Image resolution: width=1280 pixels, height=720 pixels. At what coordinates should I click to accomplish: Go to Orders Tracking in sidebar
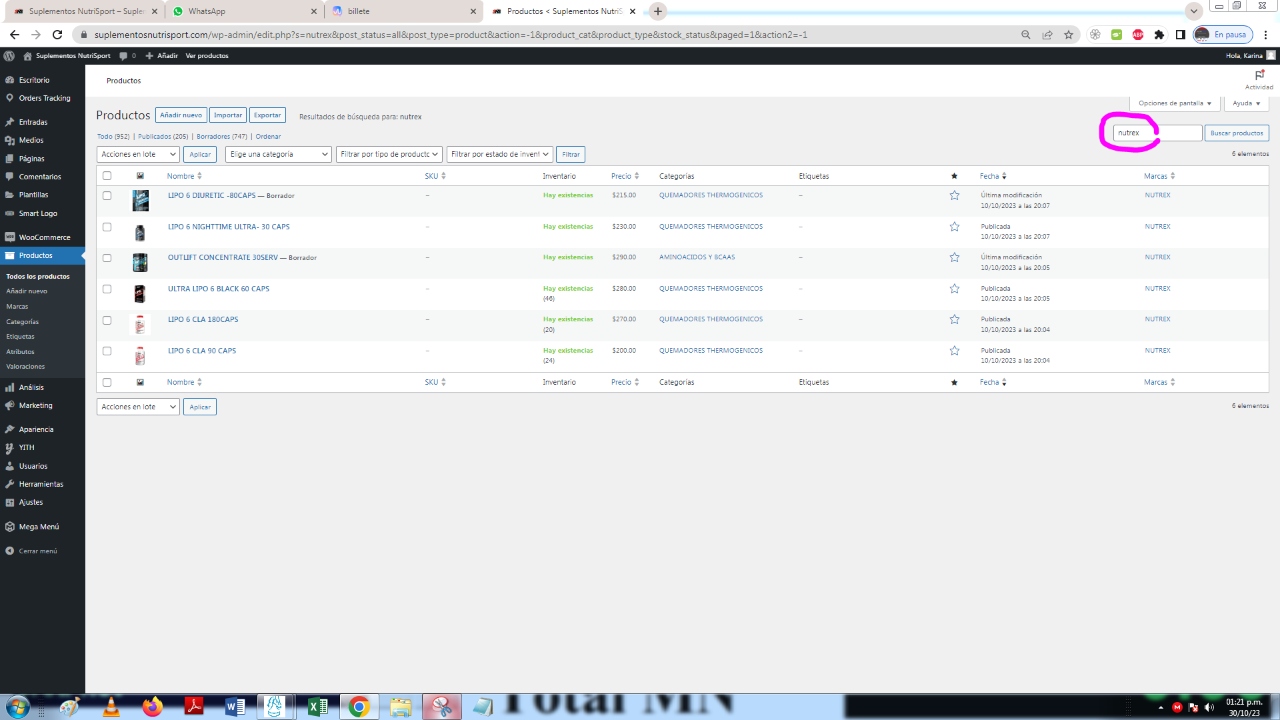click(44, 98)
